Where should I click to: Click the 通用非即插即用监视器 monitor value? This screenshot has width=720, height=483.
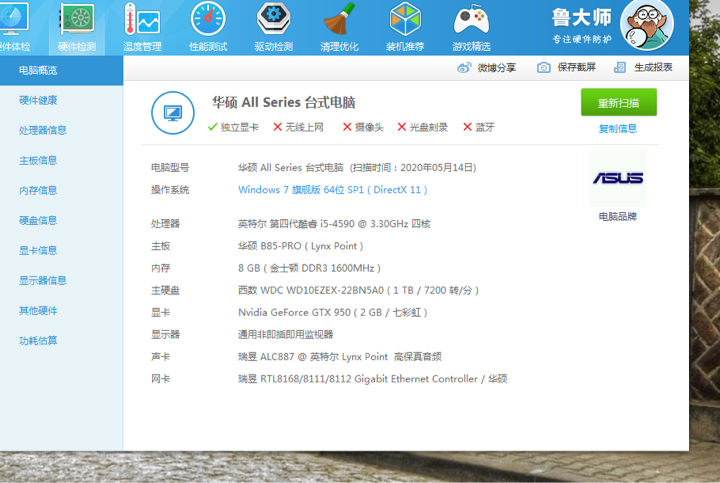[286, 335]
